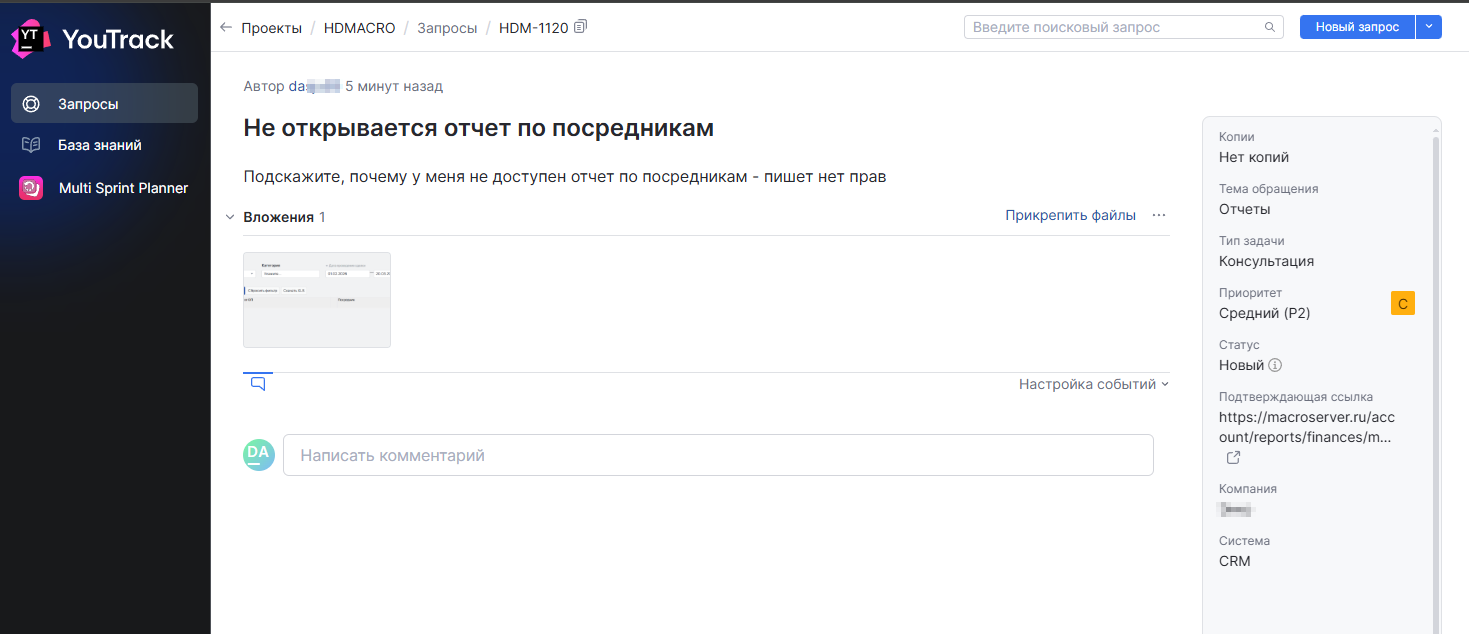Open the attached screenshot thumbnail

tap(317, 300)
